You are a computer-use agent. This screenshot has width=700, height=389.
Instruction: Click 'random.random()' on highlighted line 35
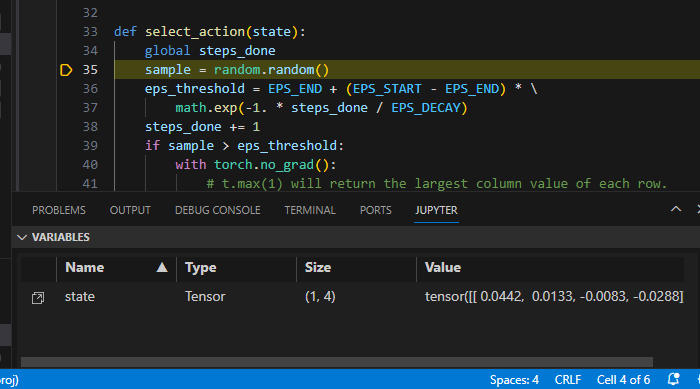coord(271,70)
